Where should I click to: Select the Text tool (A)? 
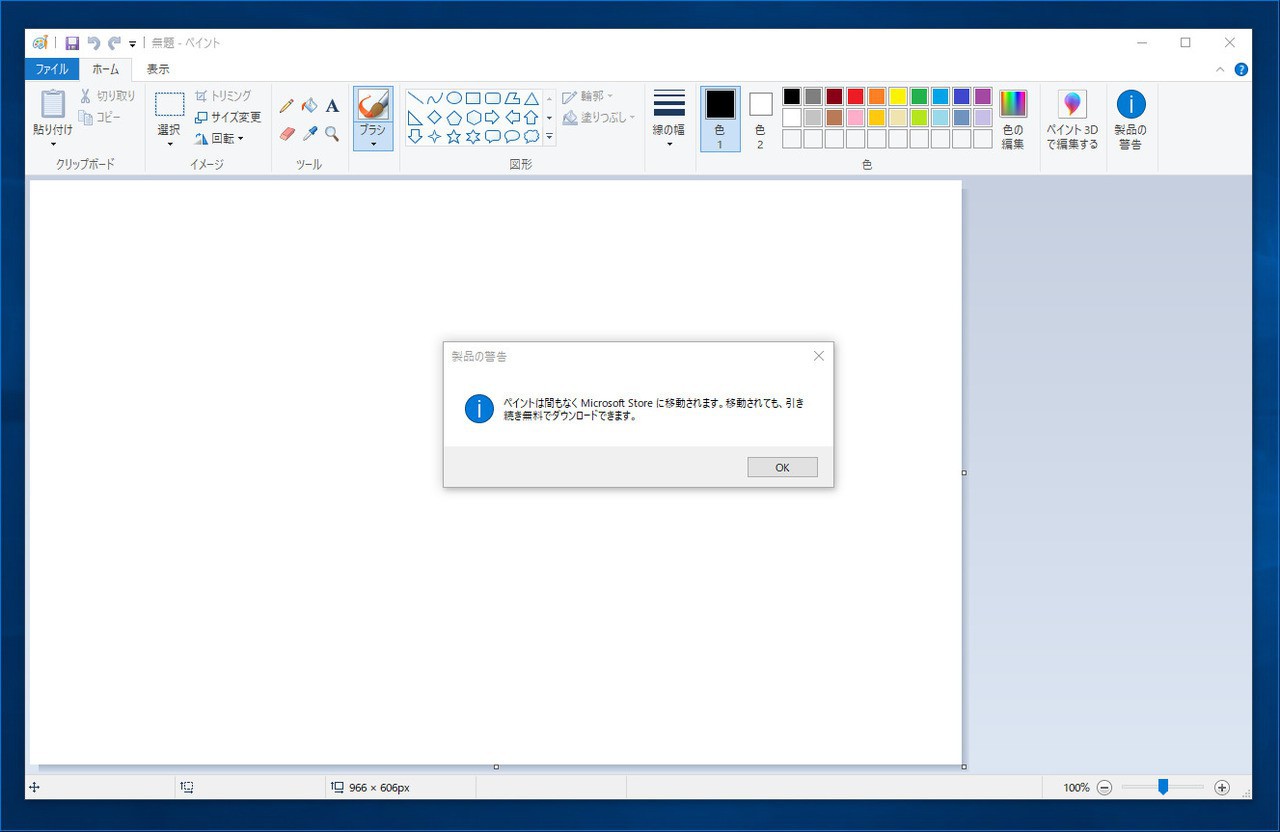click(x=332, y=105)
